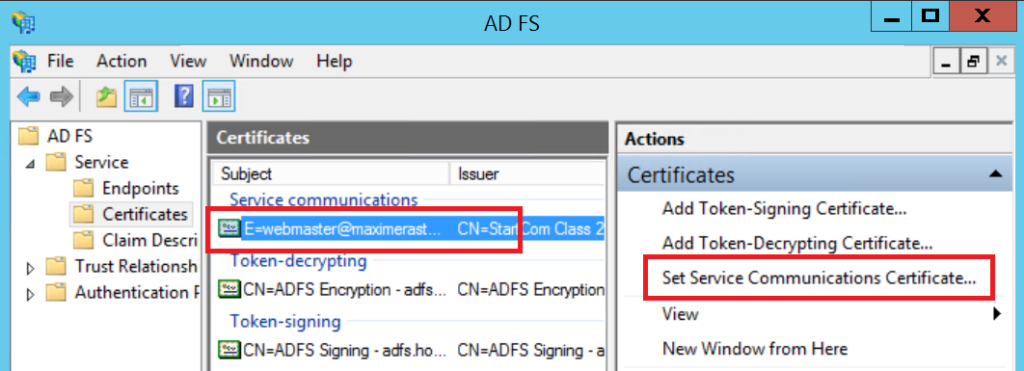Open the Action menu
1024x371 pixels.
click(121, 61)
